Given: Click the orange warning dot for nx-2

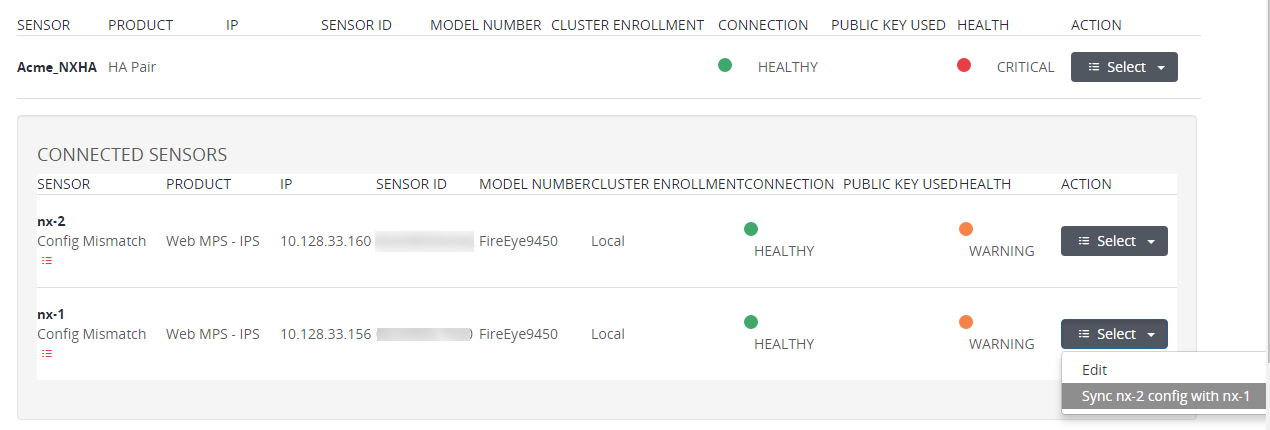Looking at the screenshot, I should tap(966, 229).
